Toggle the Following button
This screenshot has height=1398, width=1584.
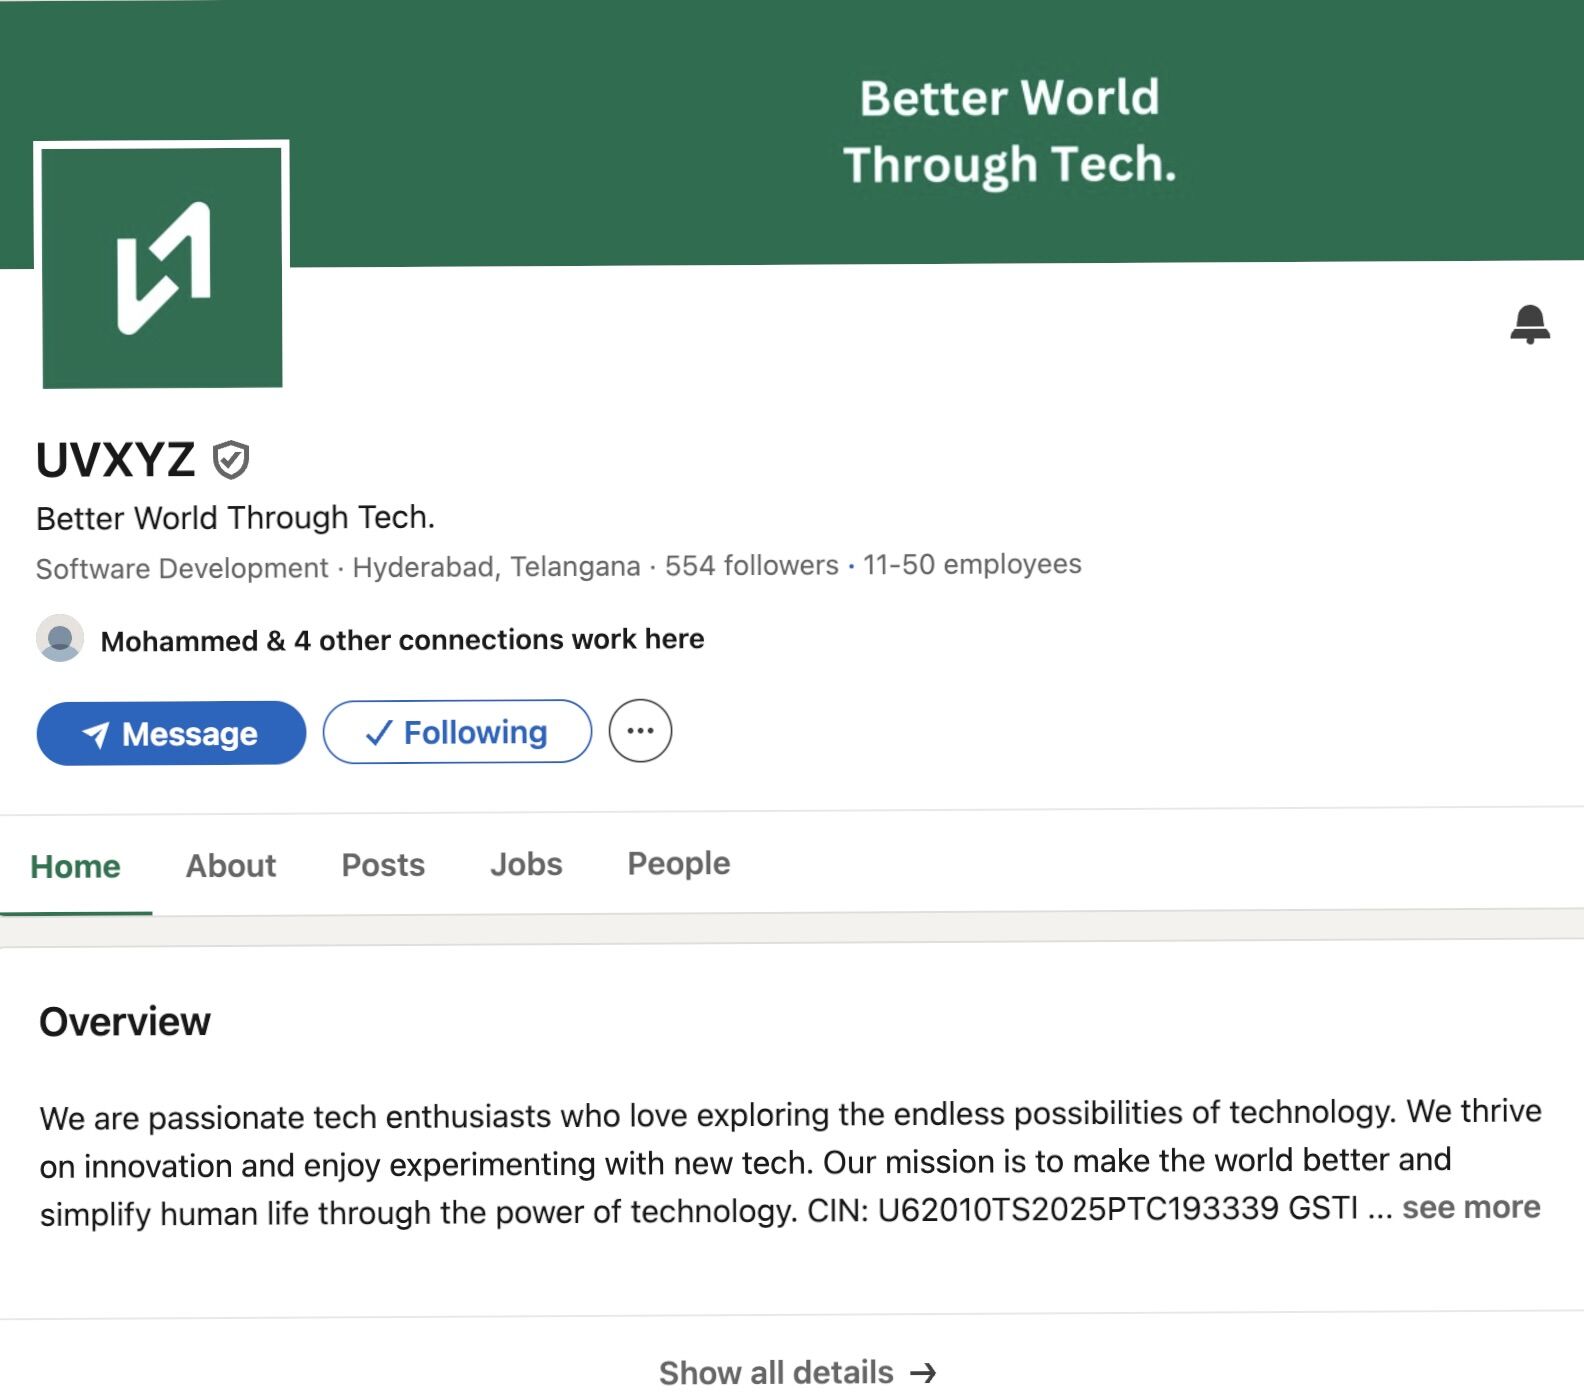(457, 732)
